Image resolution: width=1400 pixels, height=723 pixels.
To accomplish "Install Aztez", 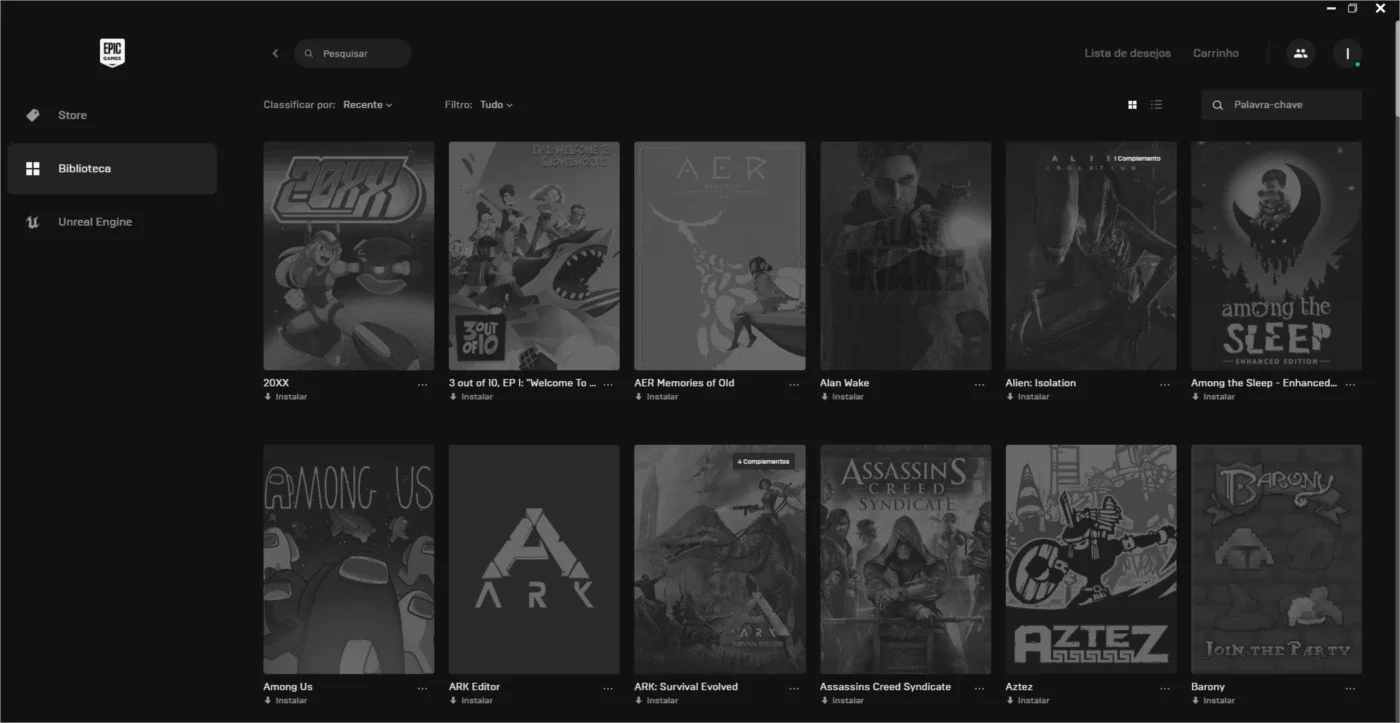I will [x=1028, y=701].
